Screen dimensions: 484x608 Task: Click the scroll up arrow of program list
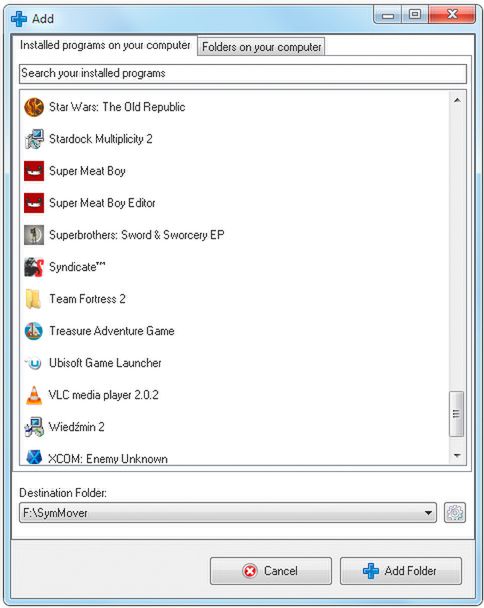pos(457,100)
